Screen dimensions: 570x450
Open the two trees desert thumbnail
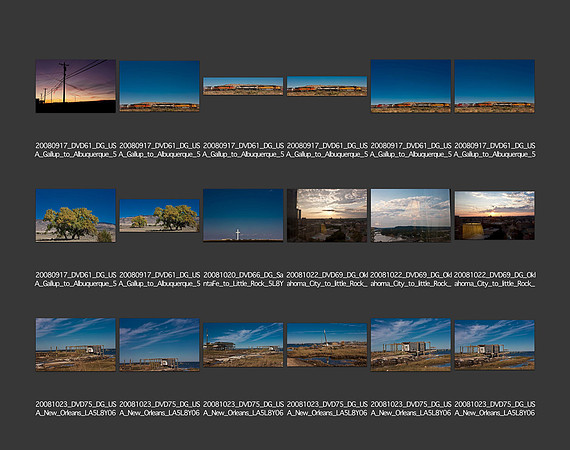160,216
